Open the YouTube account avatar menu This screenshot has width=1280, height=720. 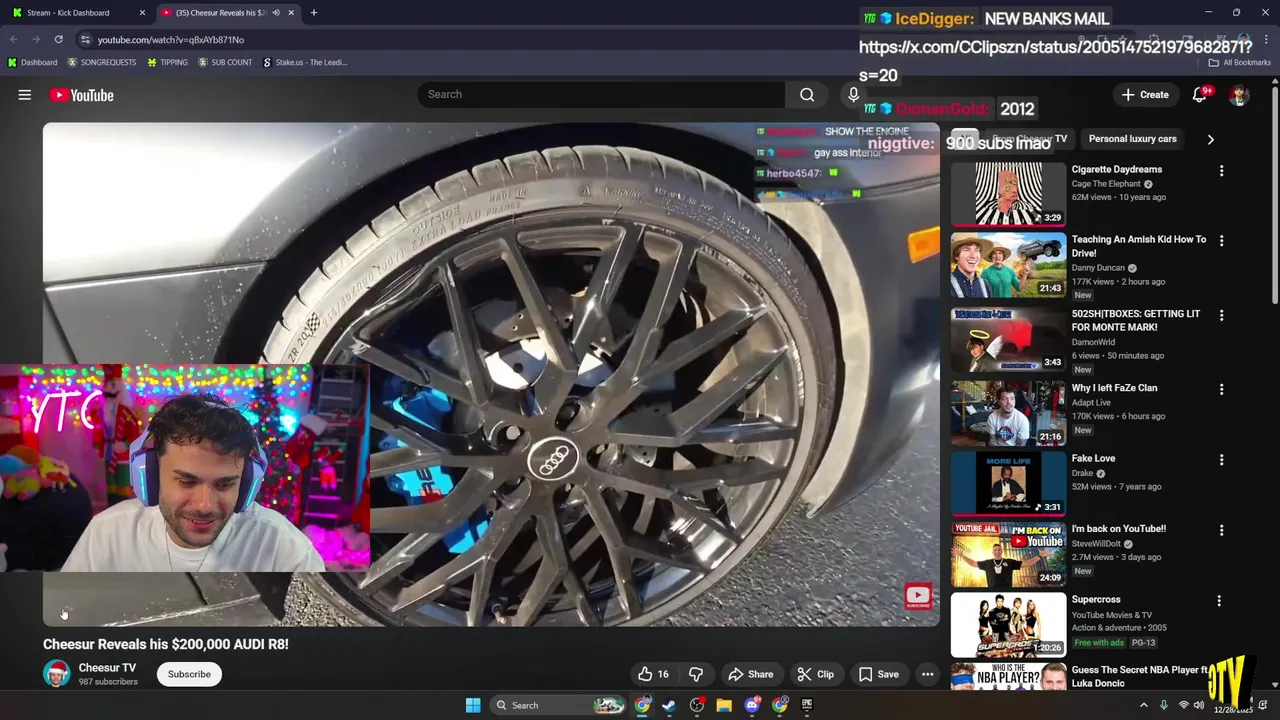tap(1239, 95)
